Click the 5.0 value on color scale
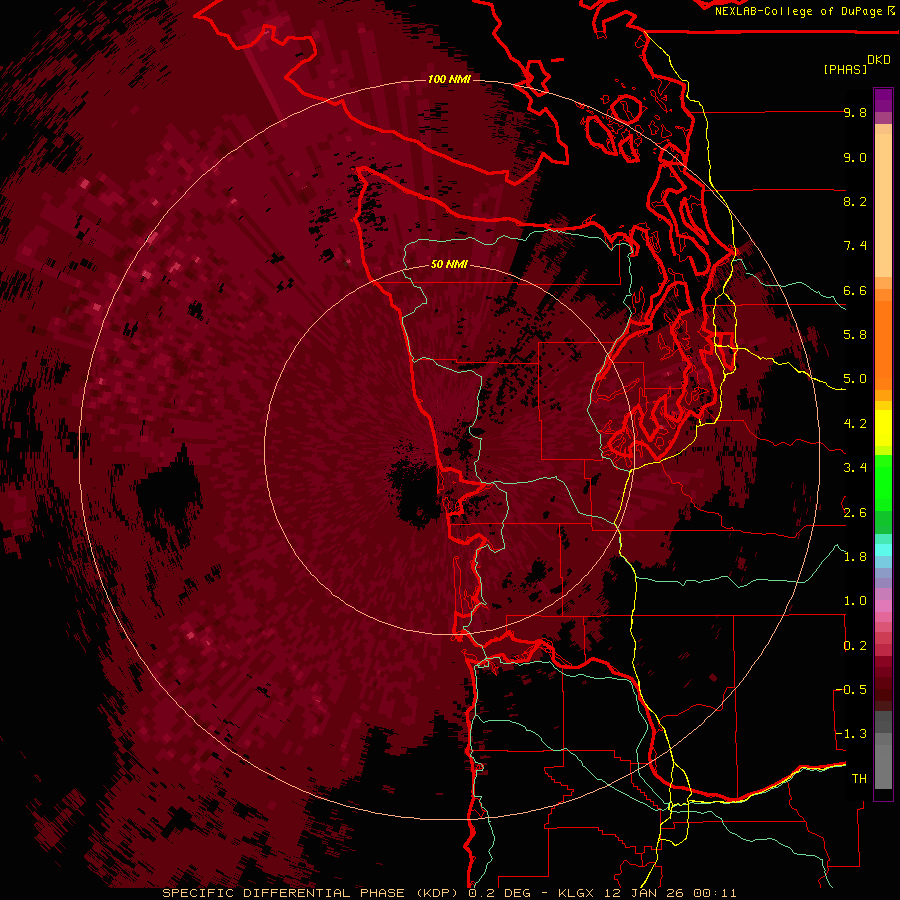The image size is (900, 900). [x=855, y=379]
